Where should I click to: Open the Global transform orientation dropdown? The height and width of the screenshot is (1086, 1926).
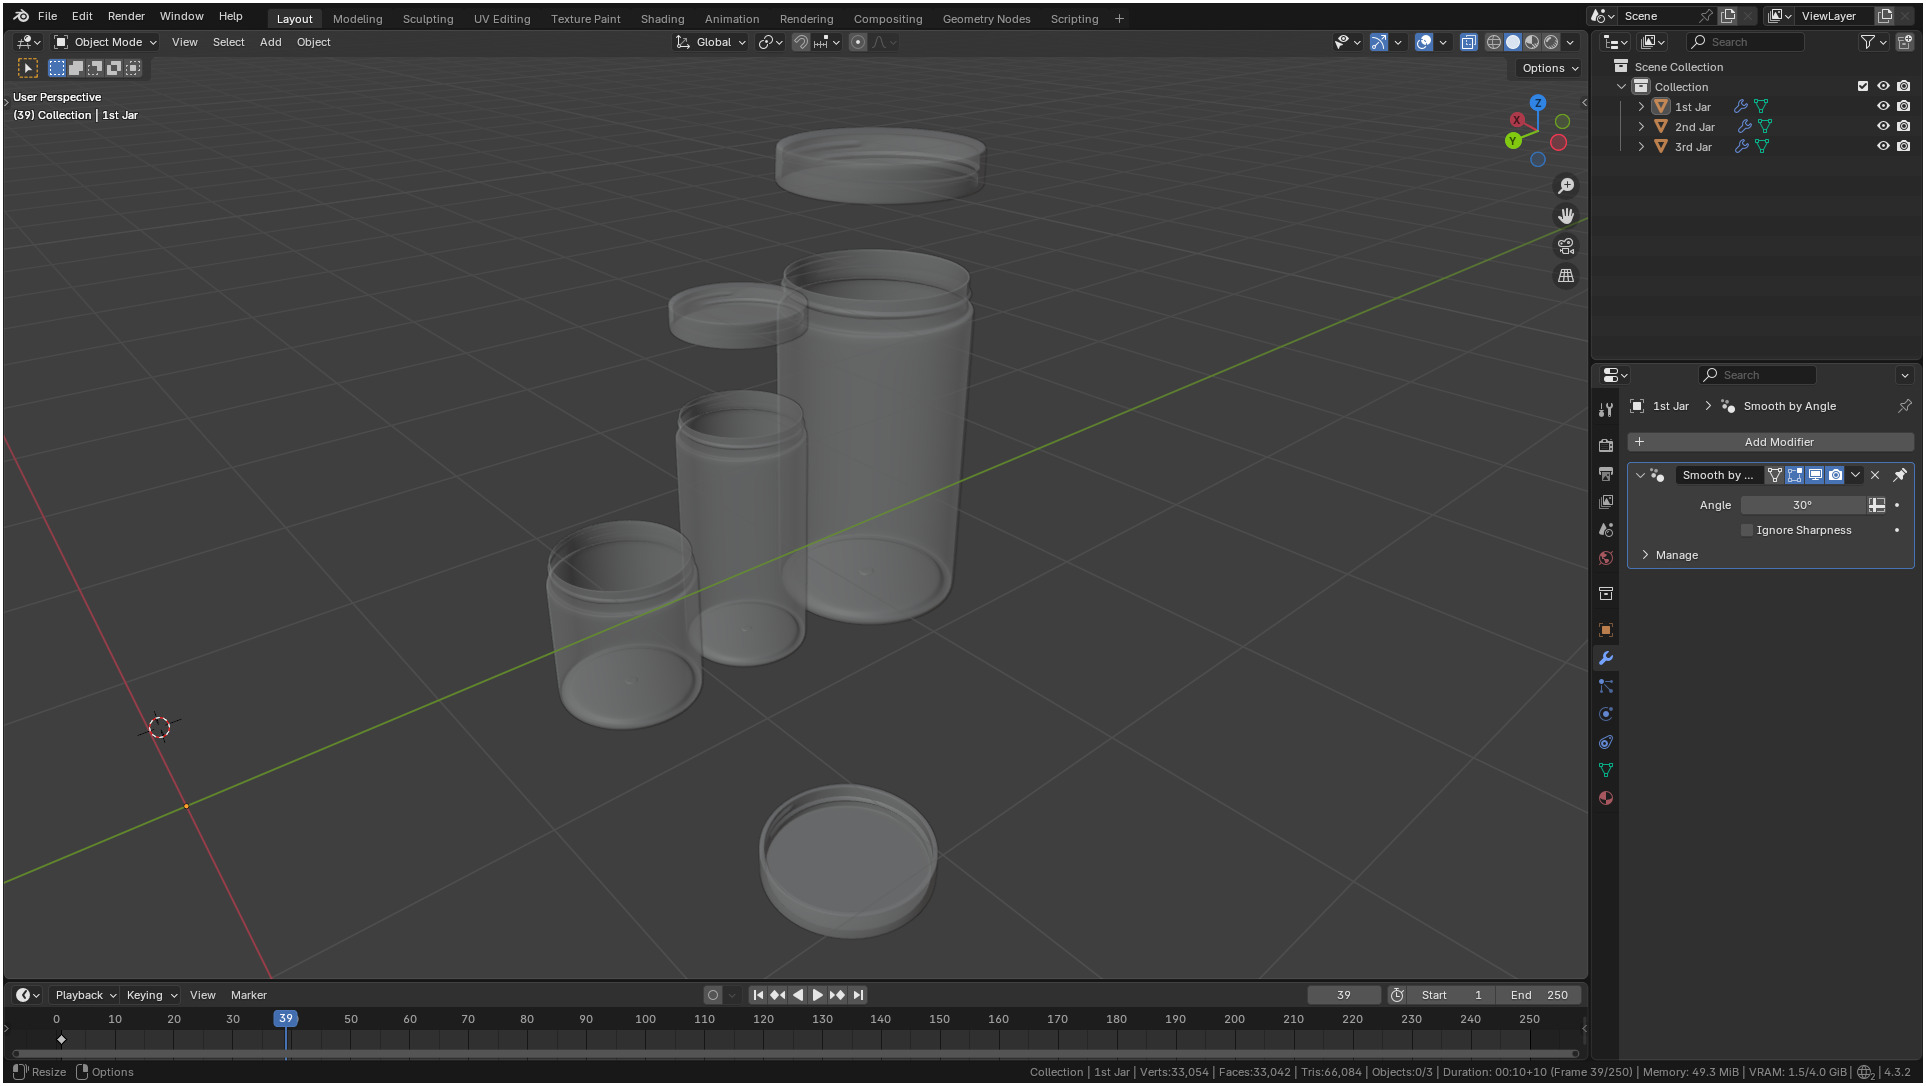pos(711,42)
